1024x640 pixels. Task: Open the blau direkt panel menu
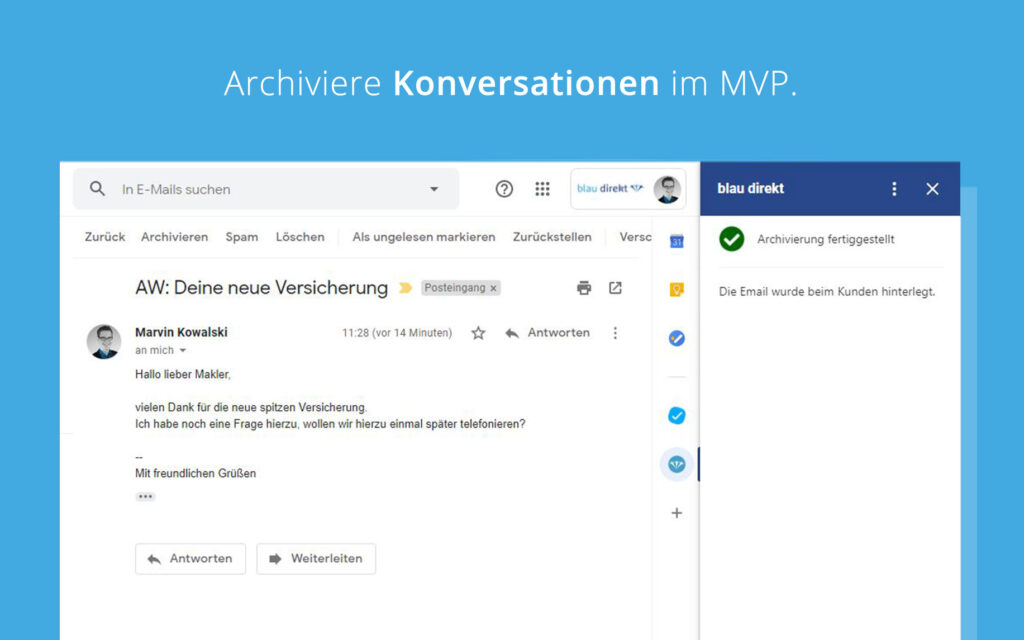point(895,188)
